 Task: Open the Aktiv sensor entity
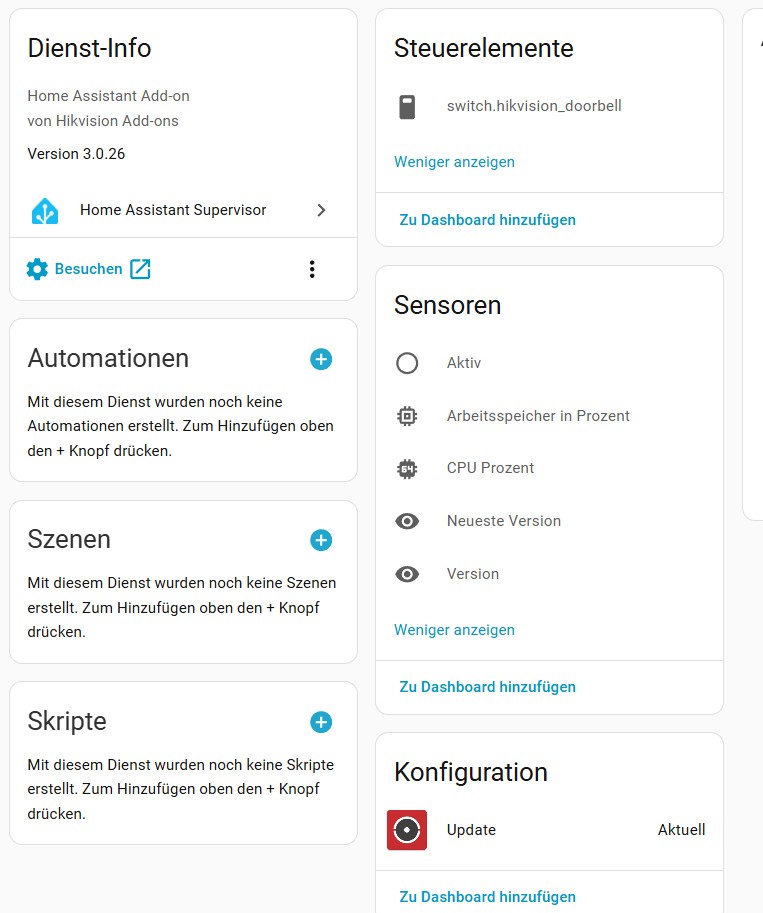point(464,363)
